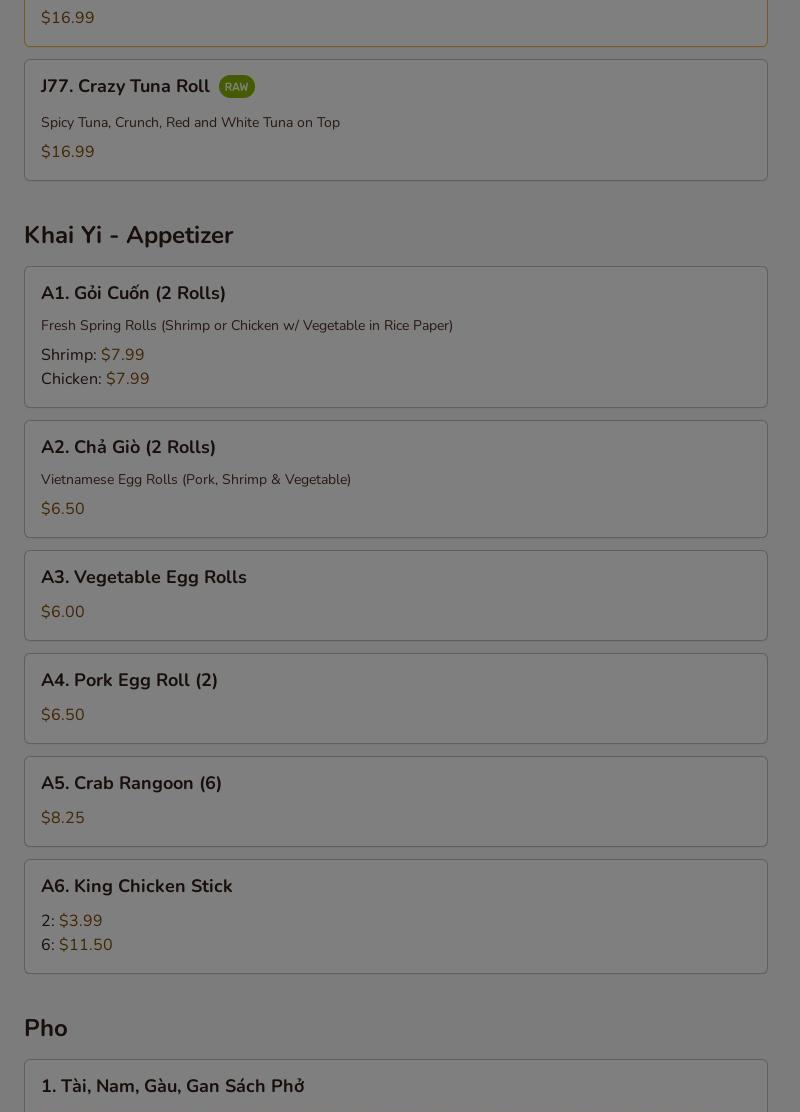The image size is (800, 1112).
Task: Open J77. Crazy Tuna Roll item
Action: [x=396, y=120]
